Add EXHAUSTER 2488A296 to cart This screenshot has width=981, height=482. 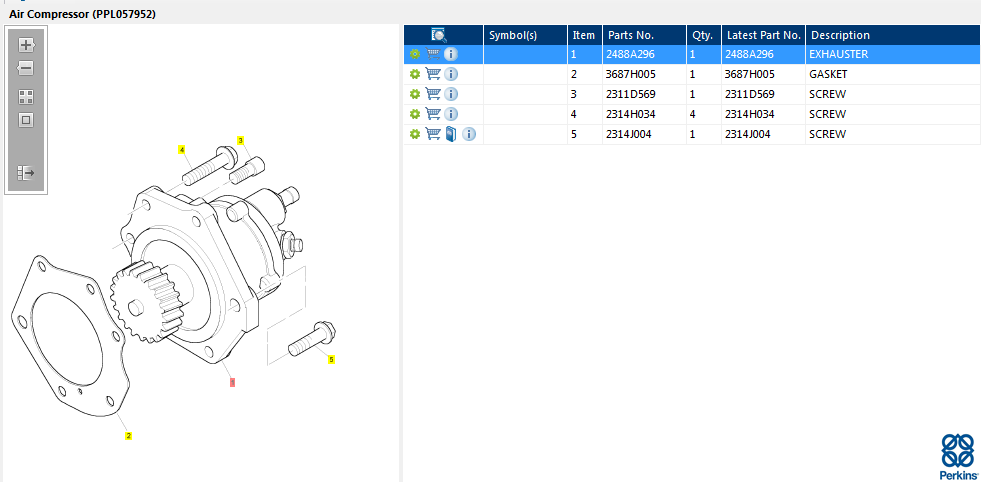point(433,54)
